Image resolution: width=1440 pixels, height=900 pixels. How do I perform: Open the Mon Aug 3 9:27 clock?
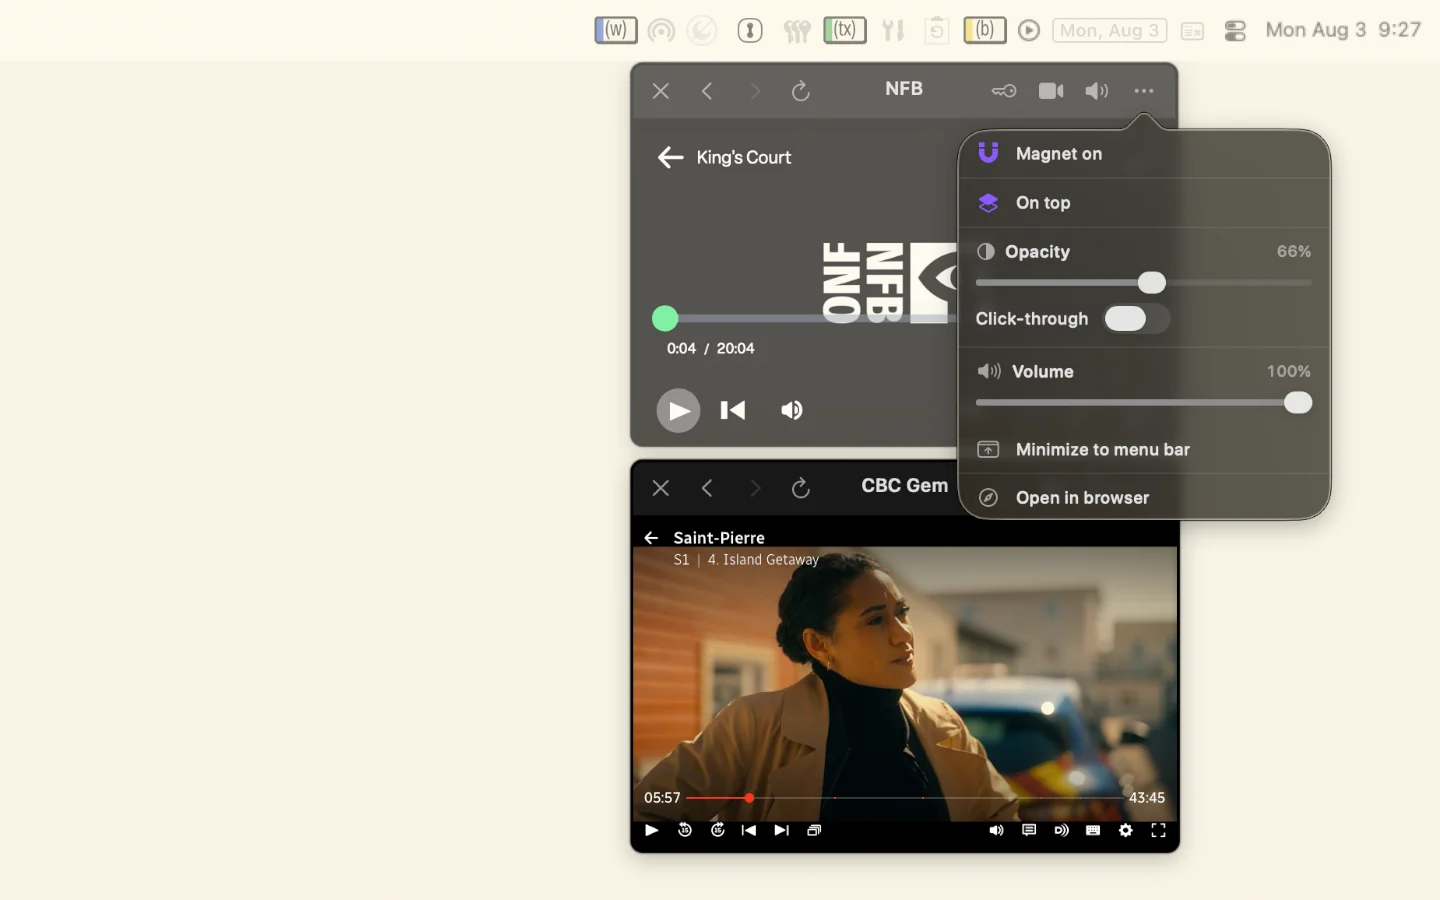pos(1343,30)
